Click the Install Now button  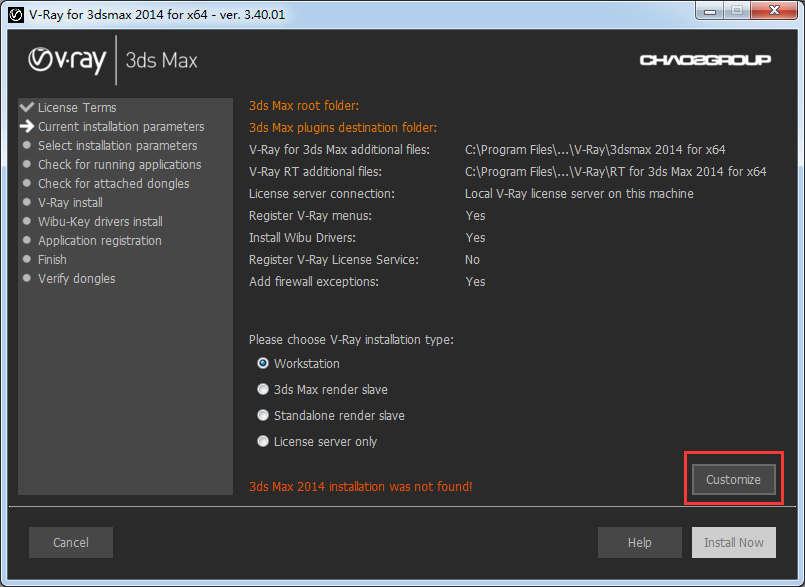(733, 543)
